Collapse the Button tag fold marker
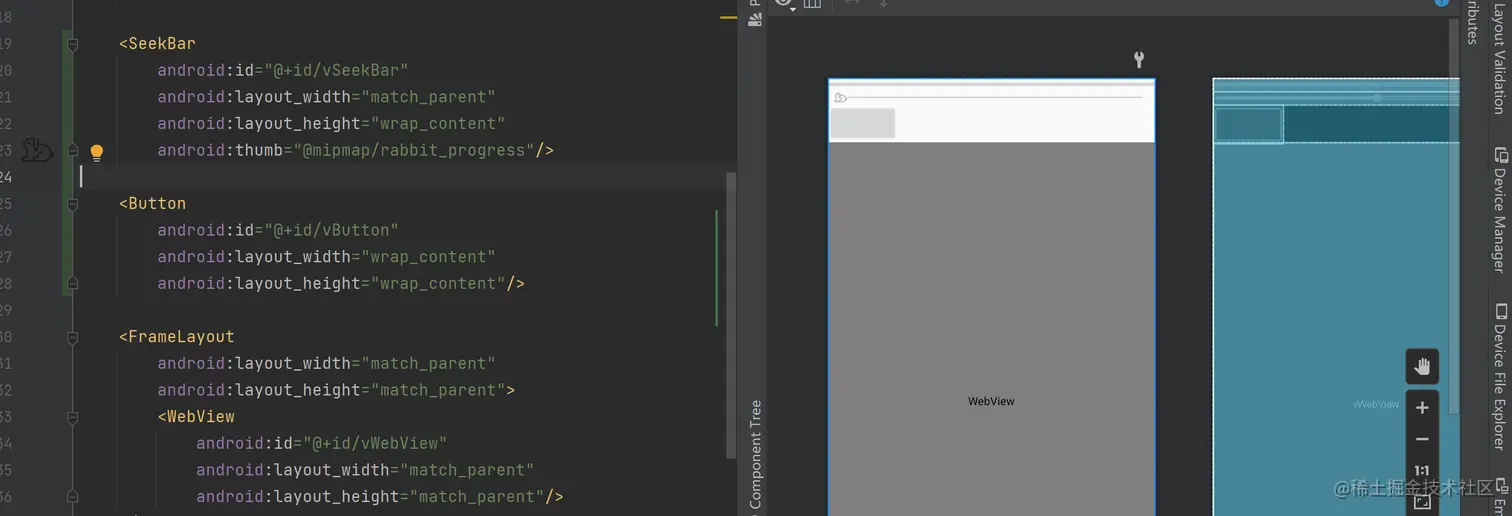The width and height of the screenshot is (1512, 516). click(72, 203)
